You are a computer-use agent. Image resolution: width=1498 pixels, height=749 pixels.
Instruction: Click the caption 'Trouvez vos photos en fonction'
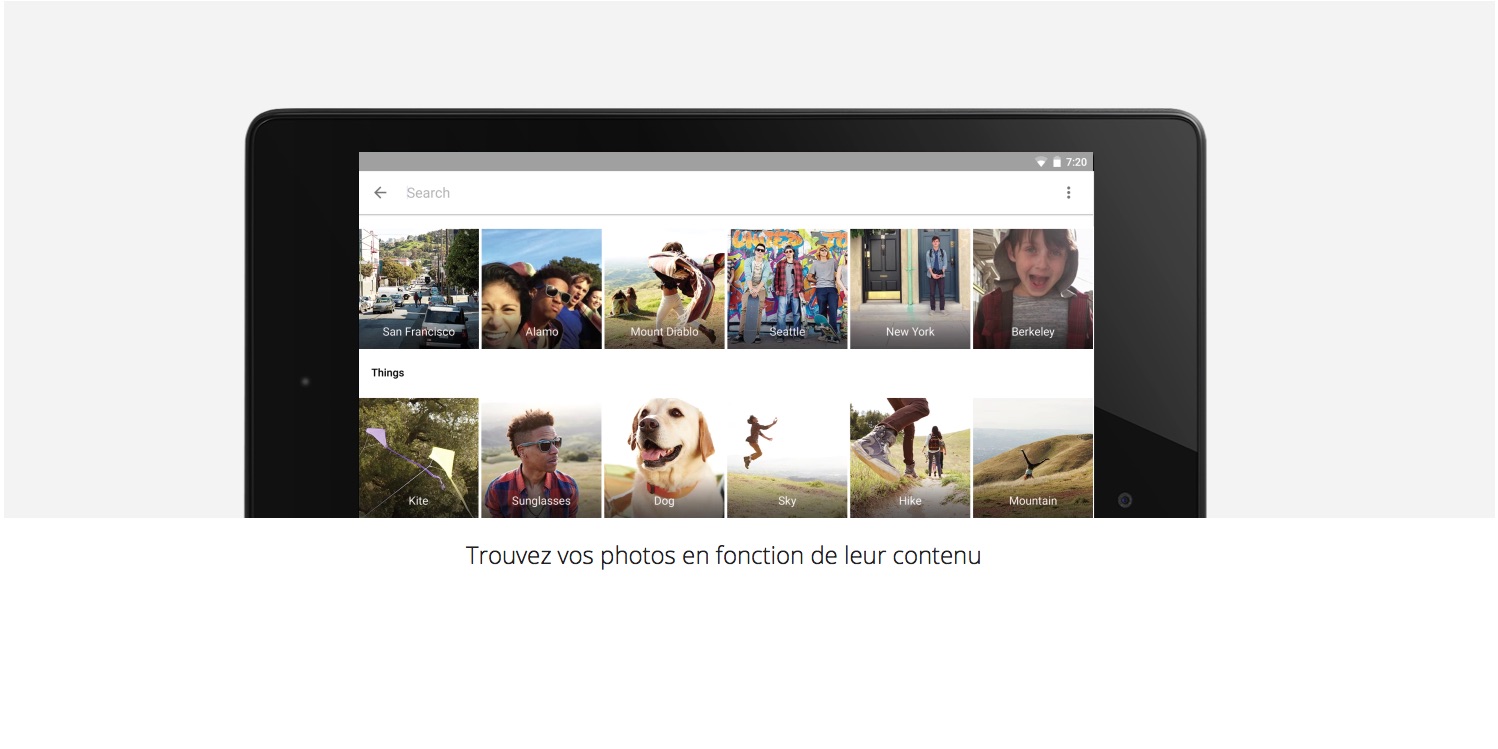pyautogui.click(x=636, y=556)
